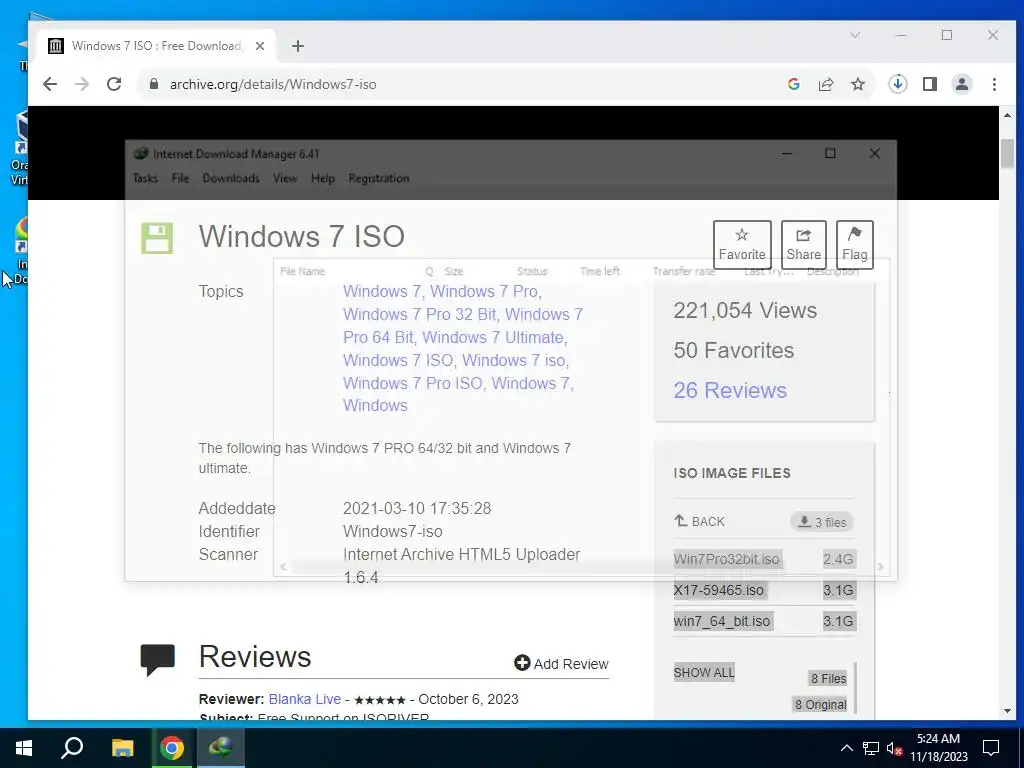Viewport: 1024px width, 768px height.
Task: Switch to Internet Download Manager on taskbar
Action: coord(221,748)
